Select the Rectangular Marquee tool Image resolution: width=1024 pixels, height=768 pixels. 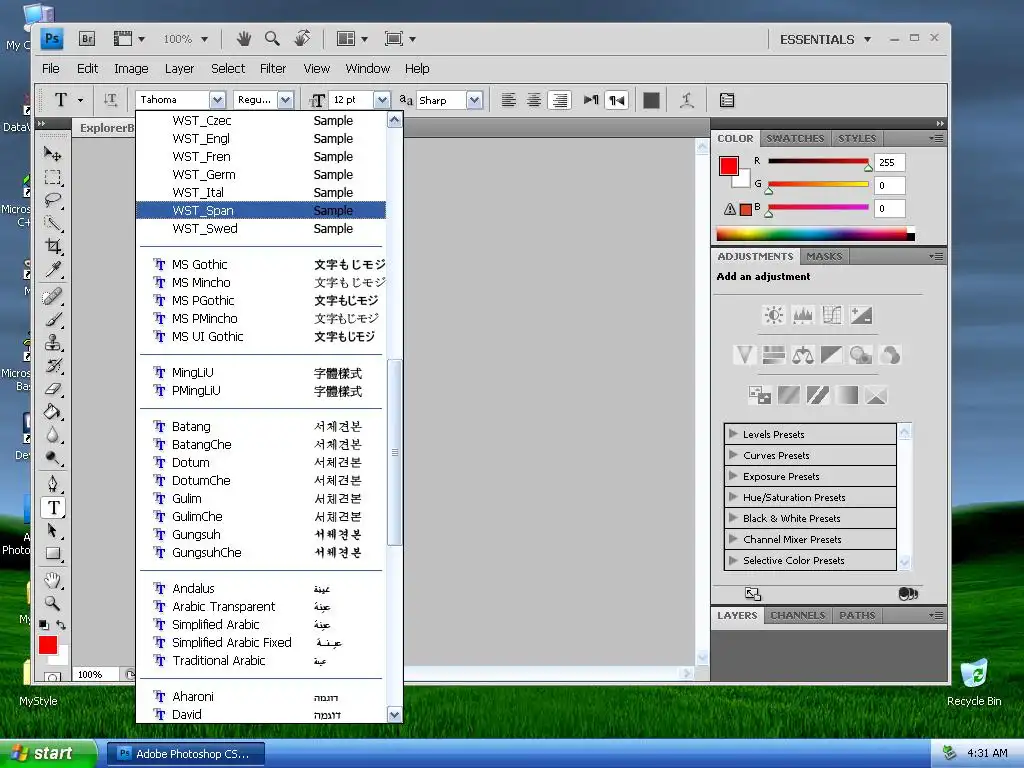click(x=53, y=177)
